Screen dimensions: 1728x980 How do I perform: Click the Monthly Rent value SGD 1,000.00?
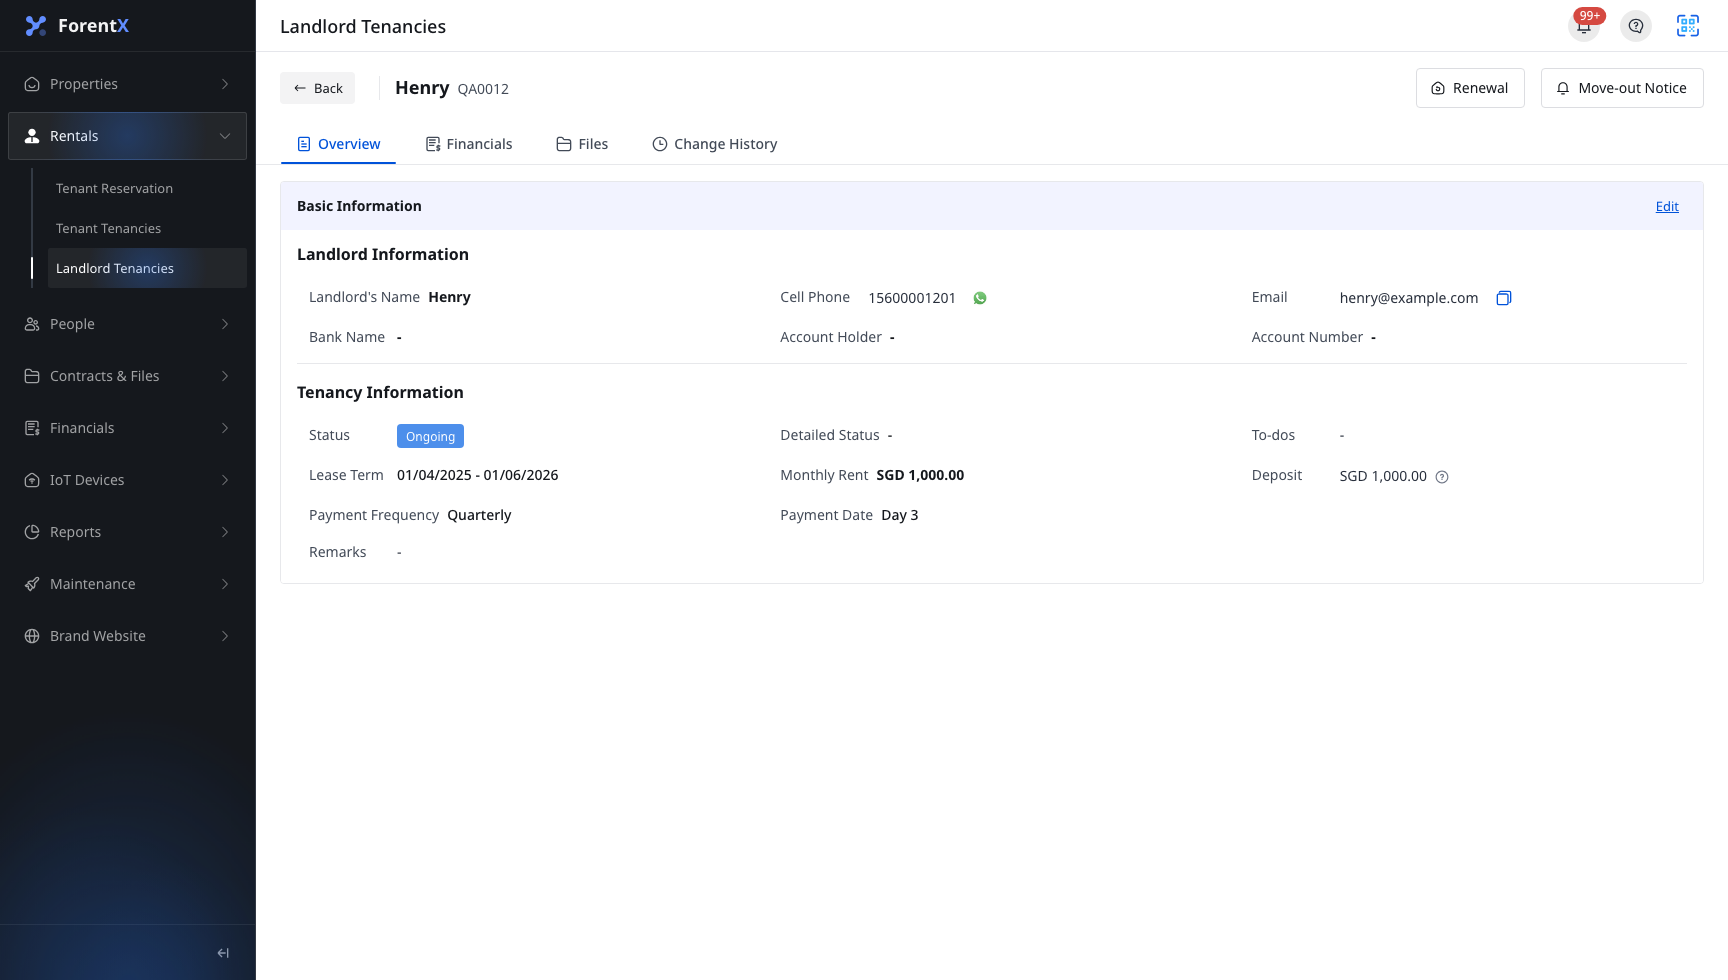click(920, 475)
